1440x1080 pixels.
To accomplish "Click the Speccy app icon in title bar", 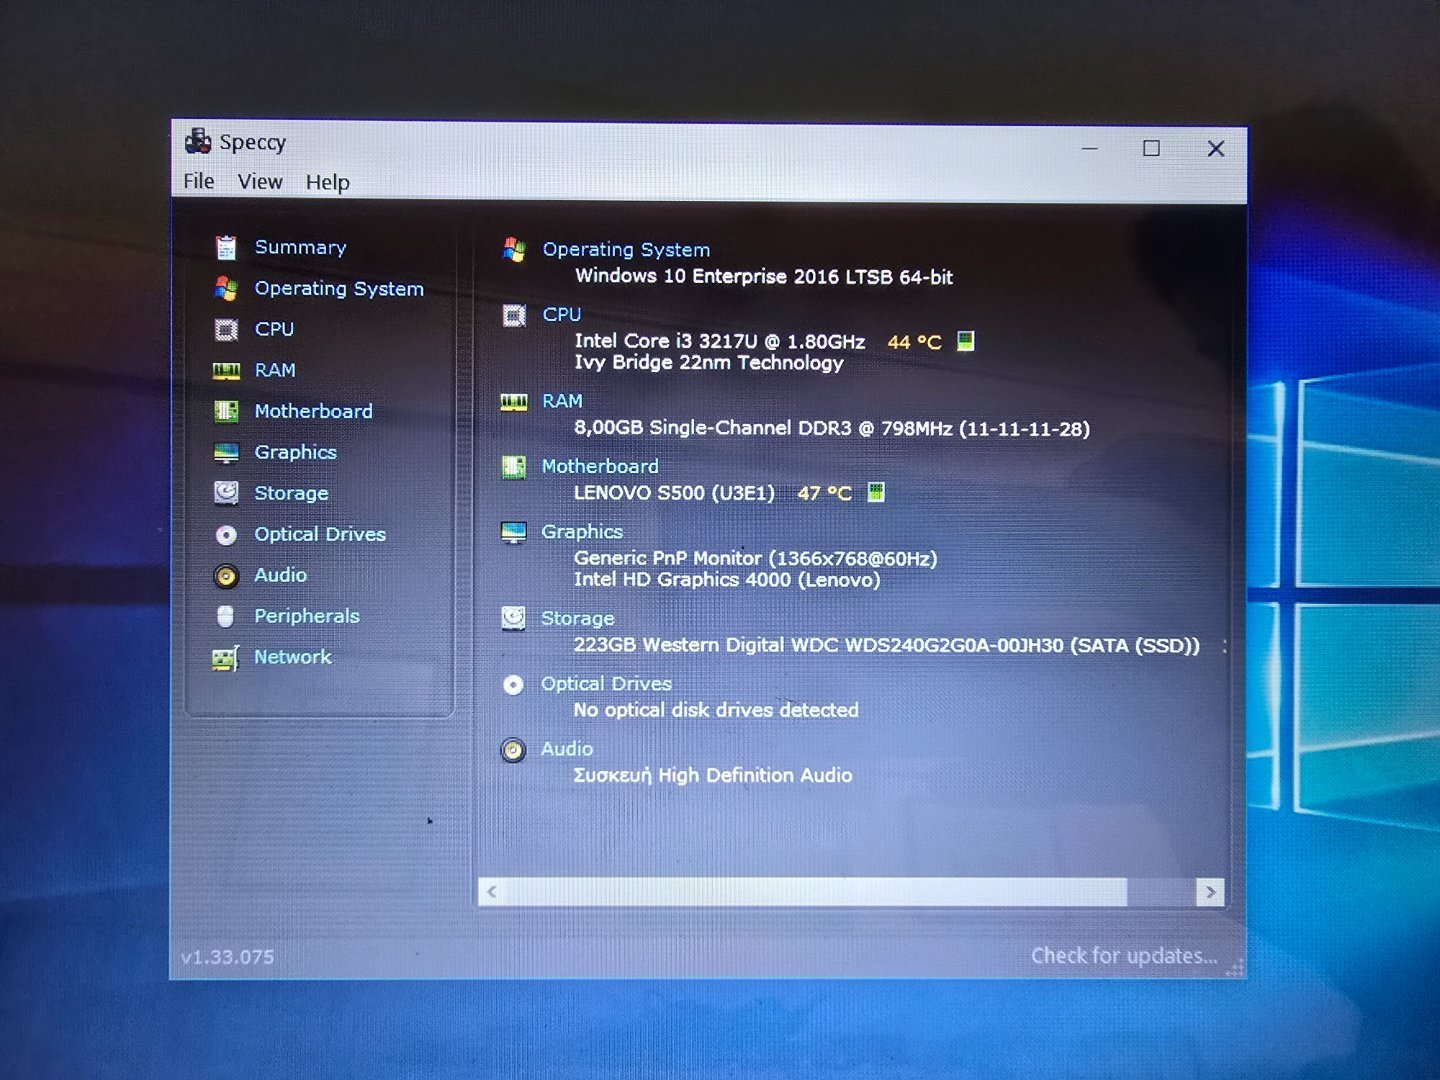I will (198, 141).
